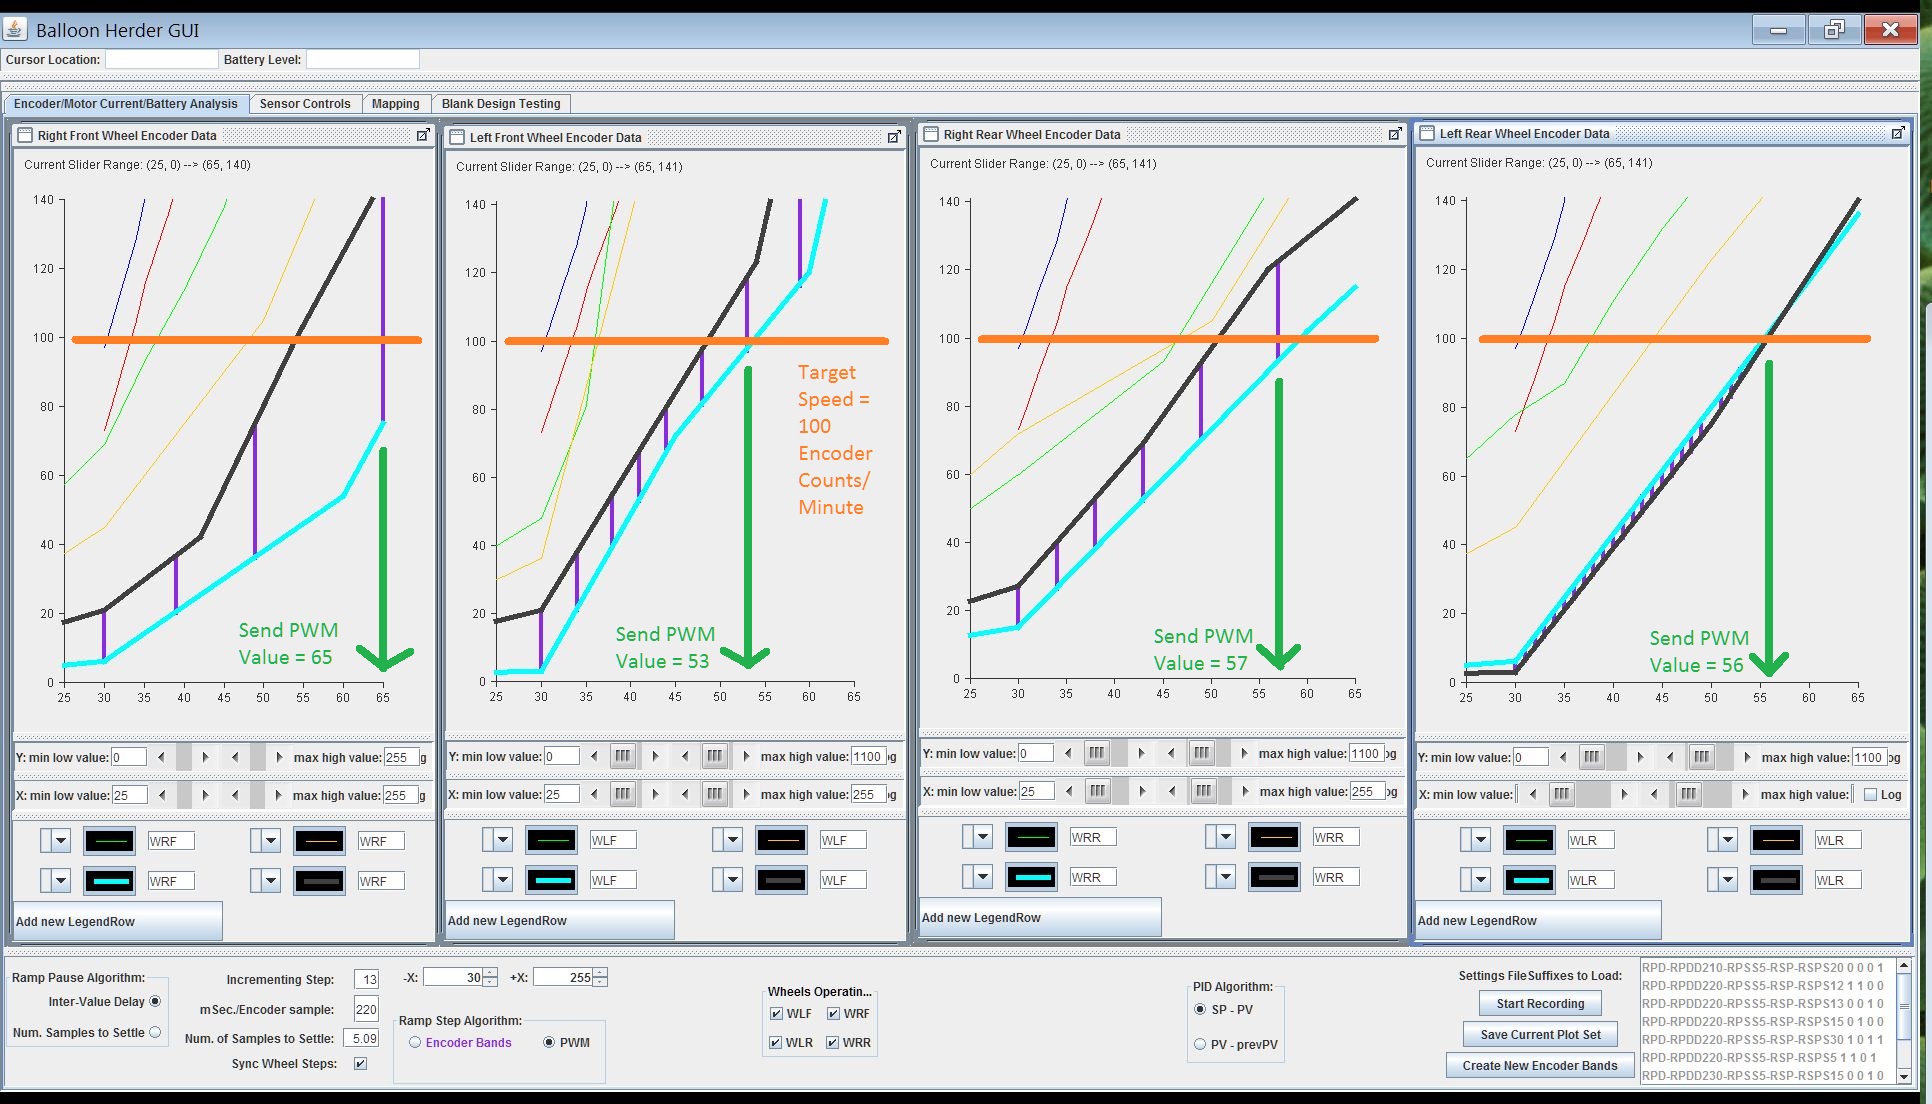Uncheck the WLF wheel checkbox
1932x1104 pixels.
tap(776, 1013)
